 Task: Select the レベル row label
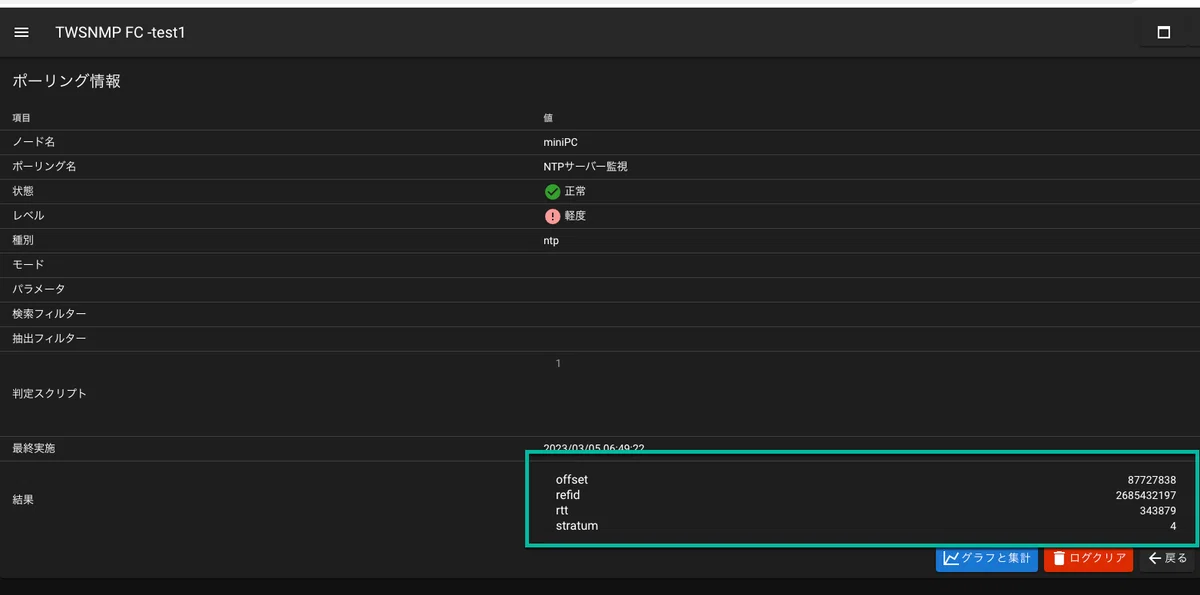coord(28,216)
